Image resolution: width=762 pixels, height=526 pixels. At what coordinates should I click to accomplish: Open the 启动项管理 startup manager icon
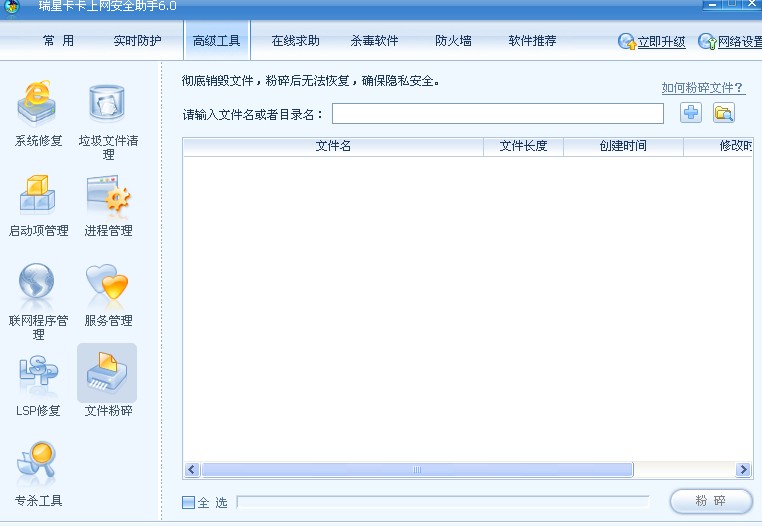click(x=37, y=194)
